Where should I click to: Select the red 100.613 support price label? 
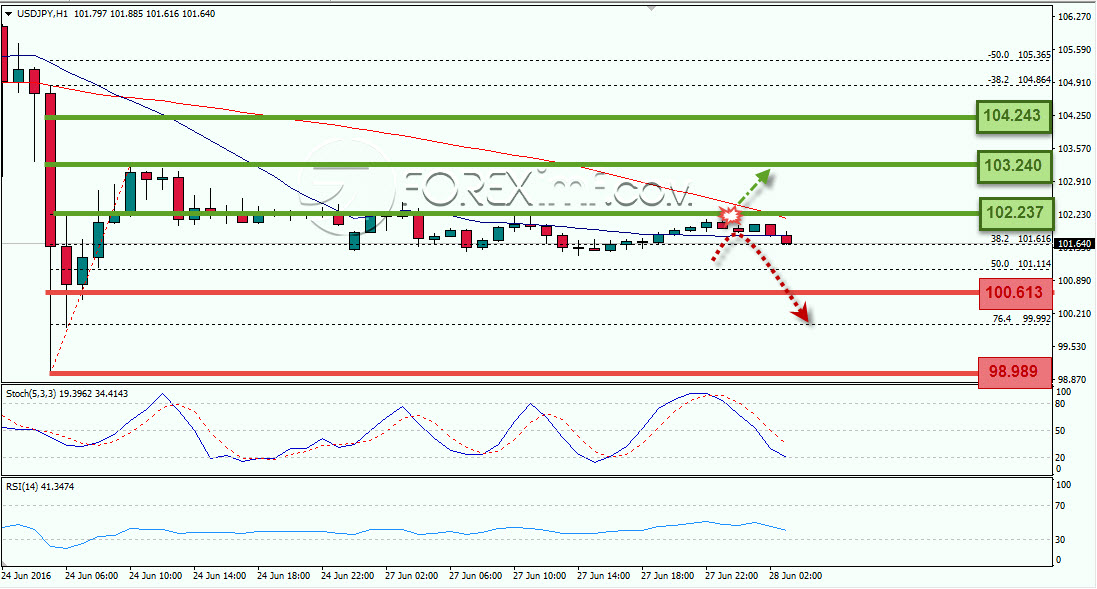coord(1014,292)
